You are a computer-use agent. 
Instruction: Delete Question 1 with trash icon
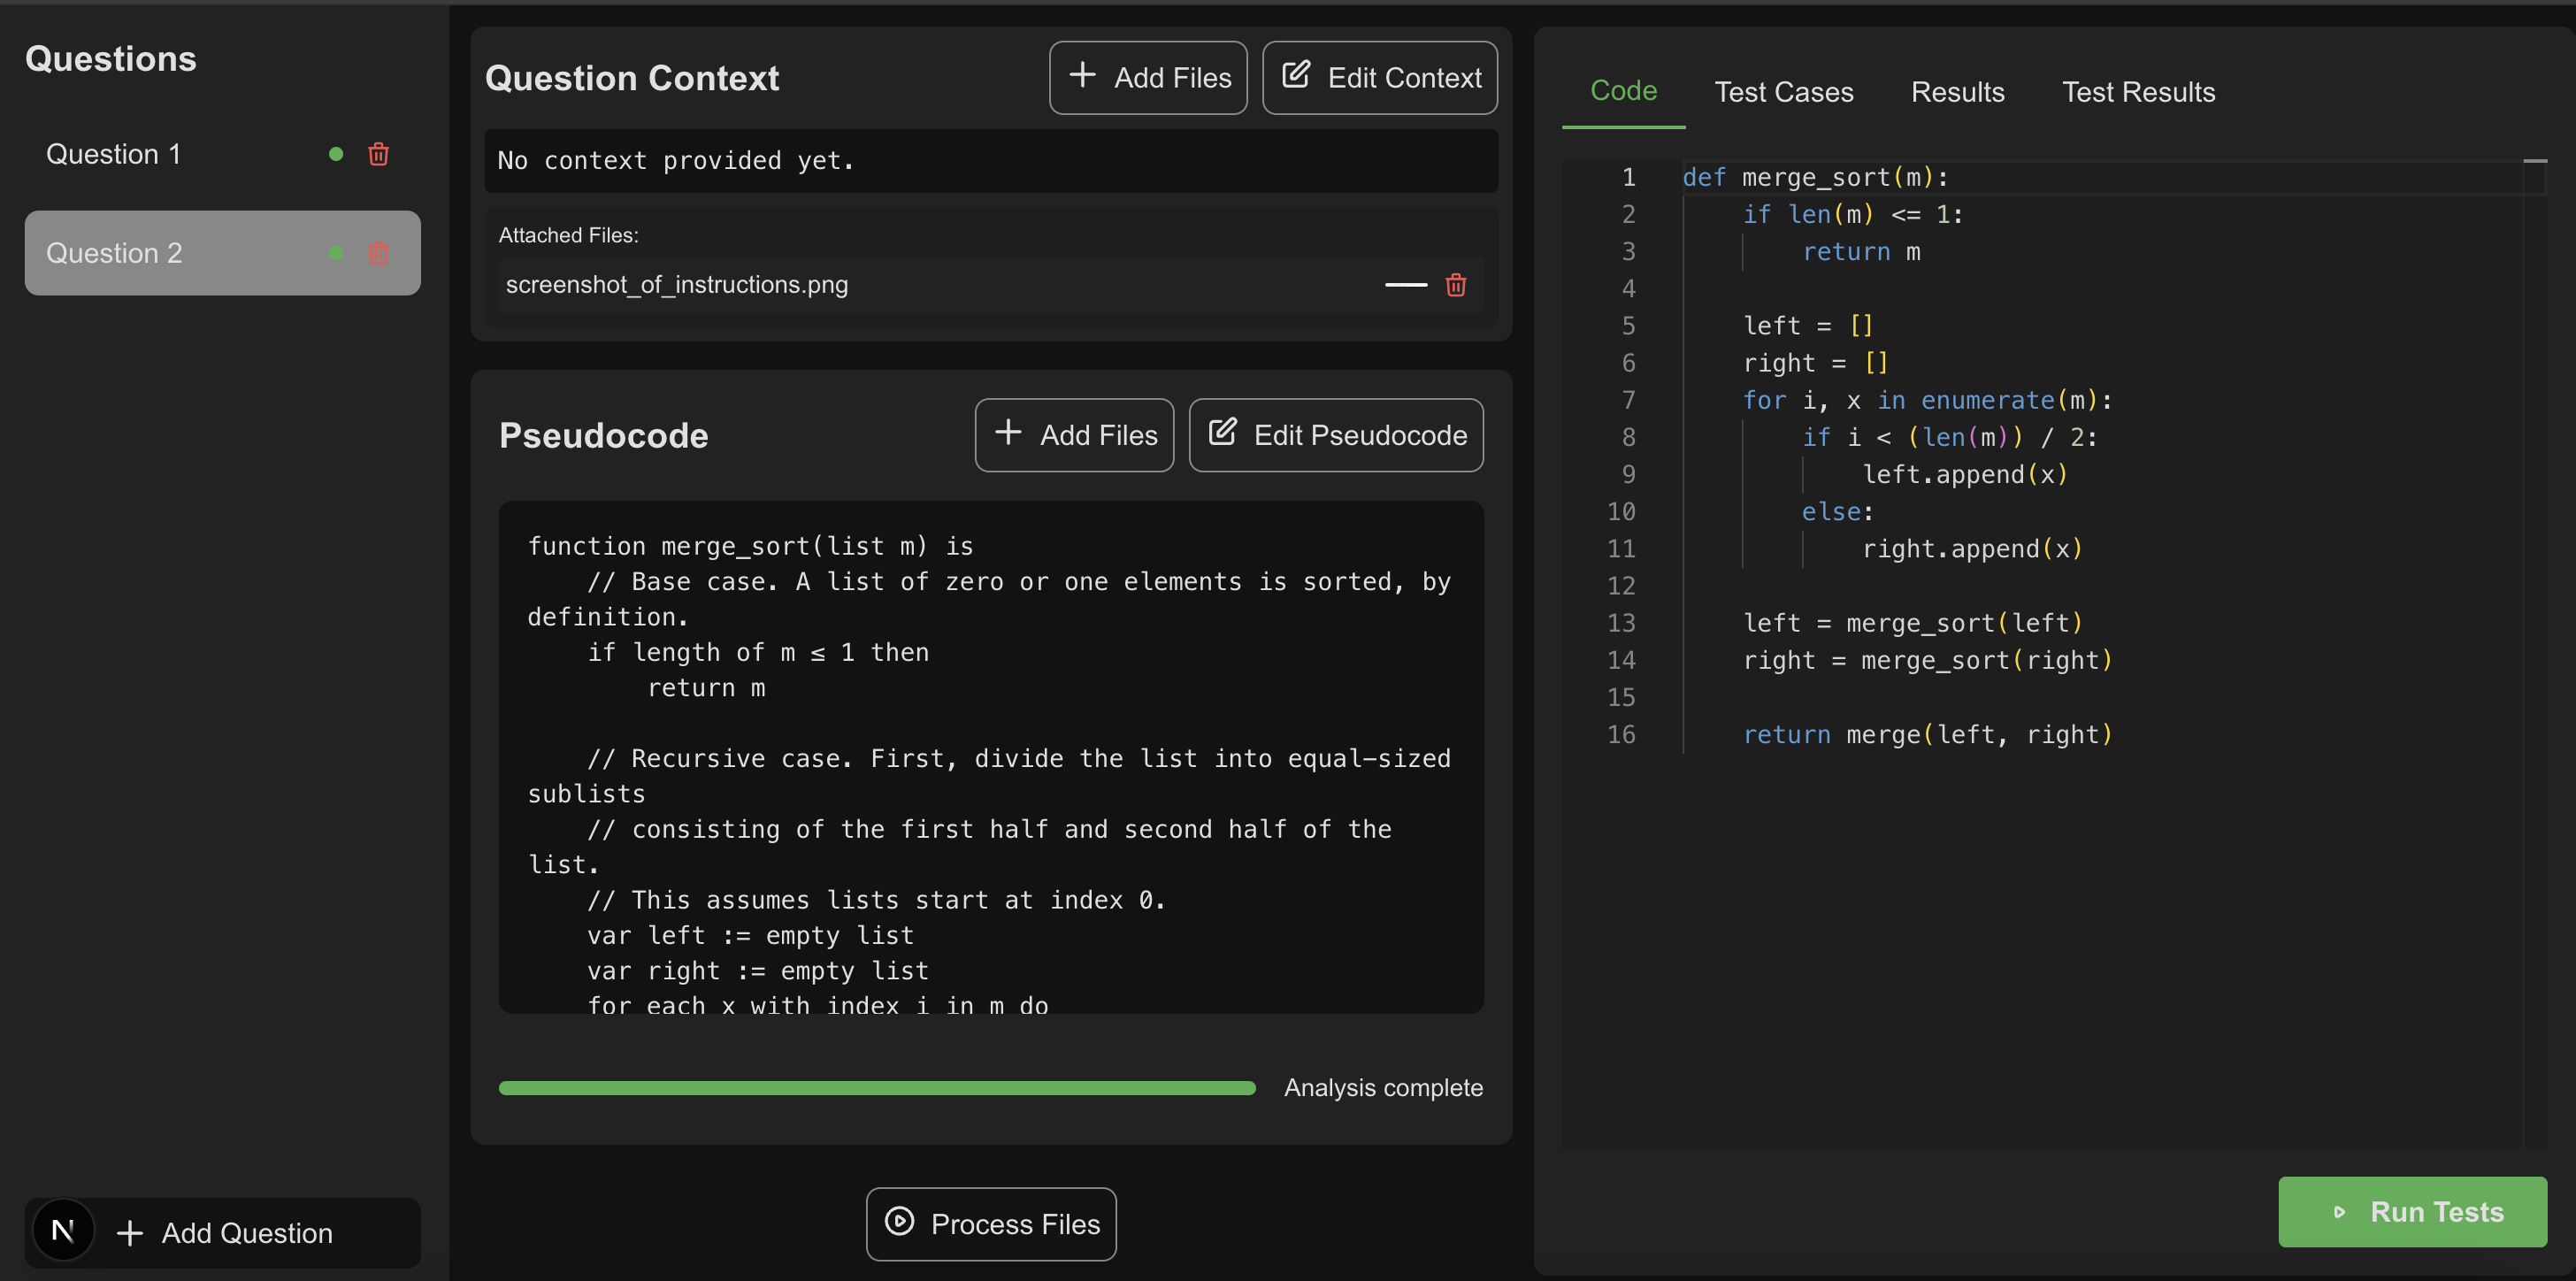pyautogui.click(x=378, y=154)
